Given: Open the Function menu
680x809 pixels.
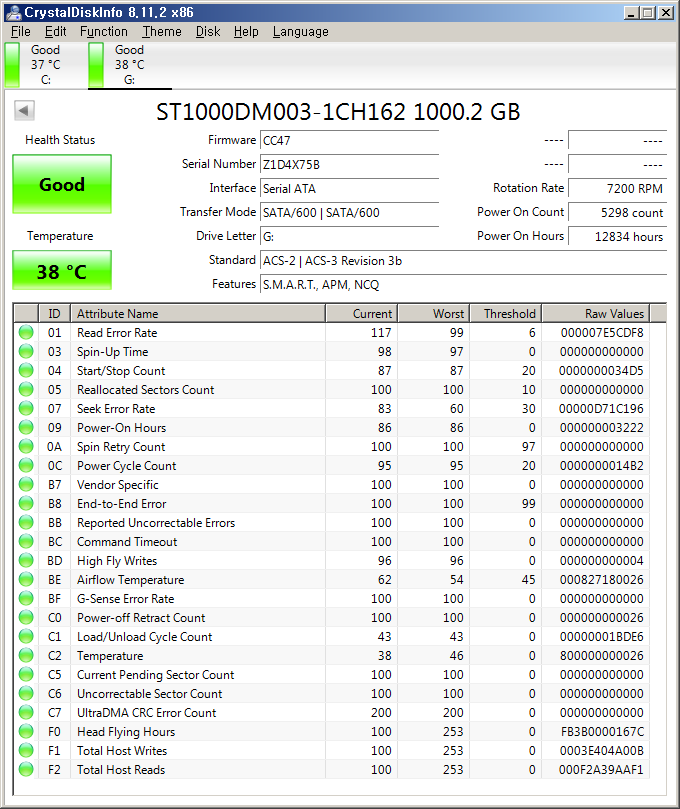Looking at the screenshot, I should coord(104,31).
